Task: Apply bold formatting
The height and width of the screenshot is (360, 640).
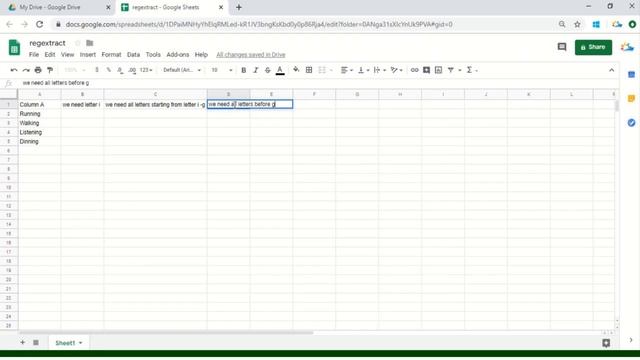Action: pyautogui.click(x=244, y=70)
